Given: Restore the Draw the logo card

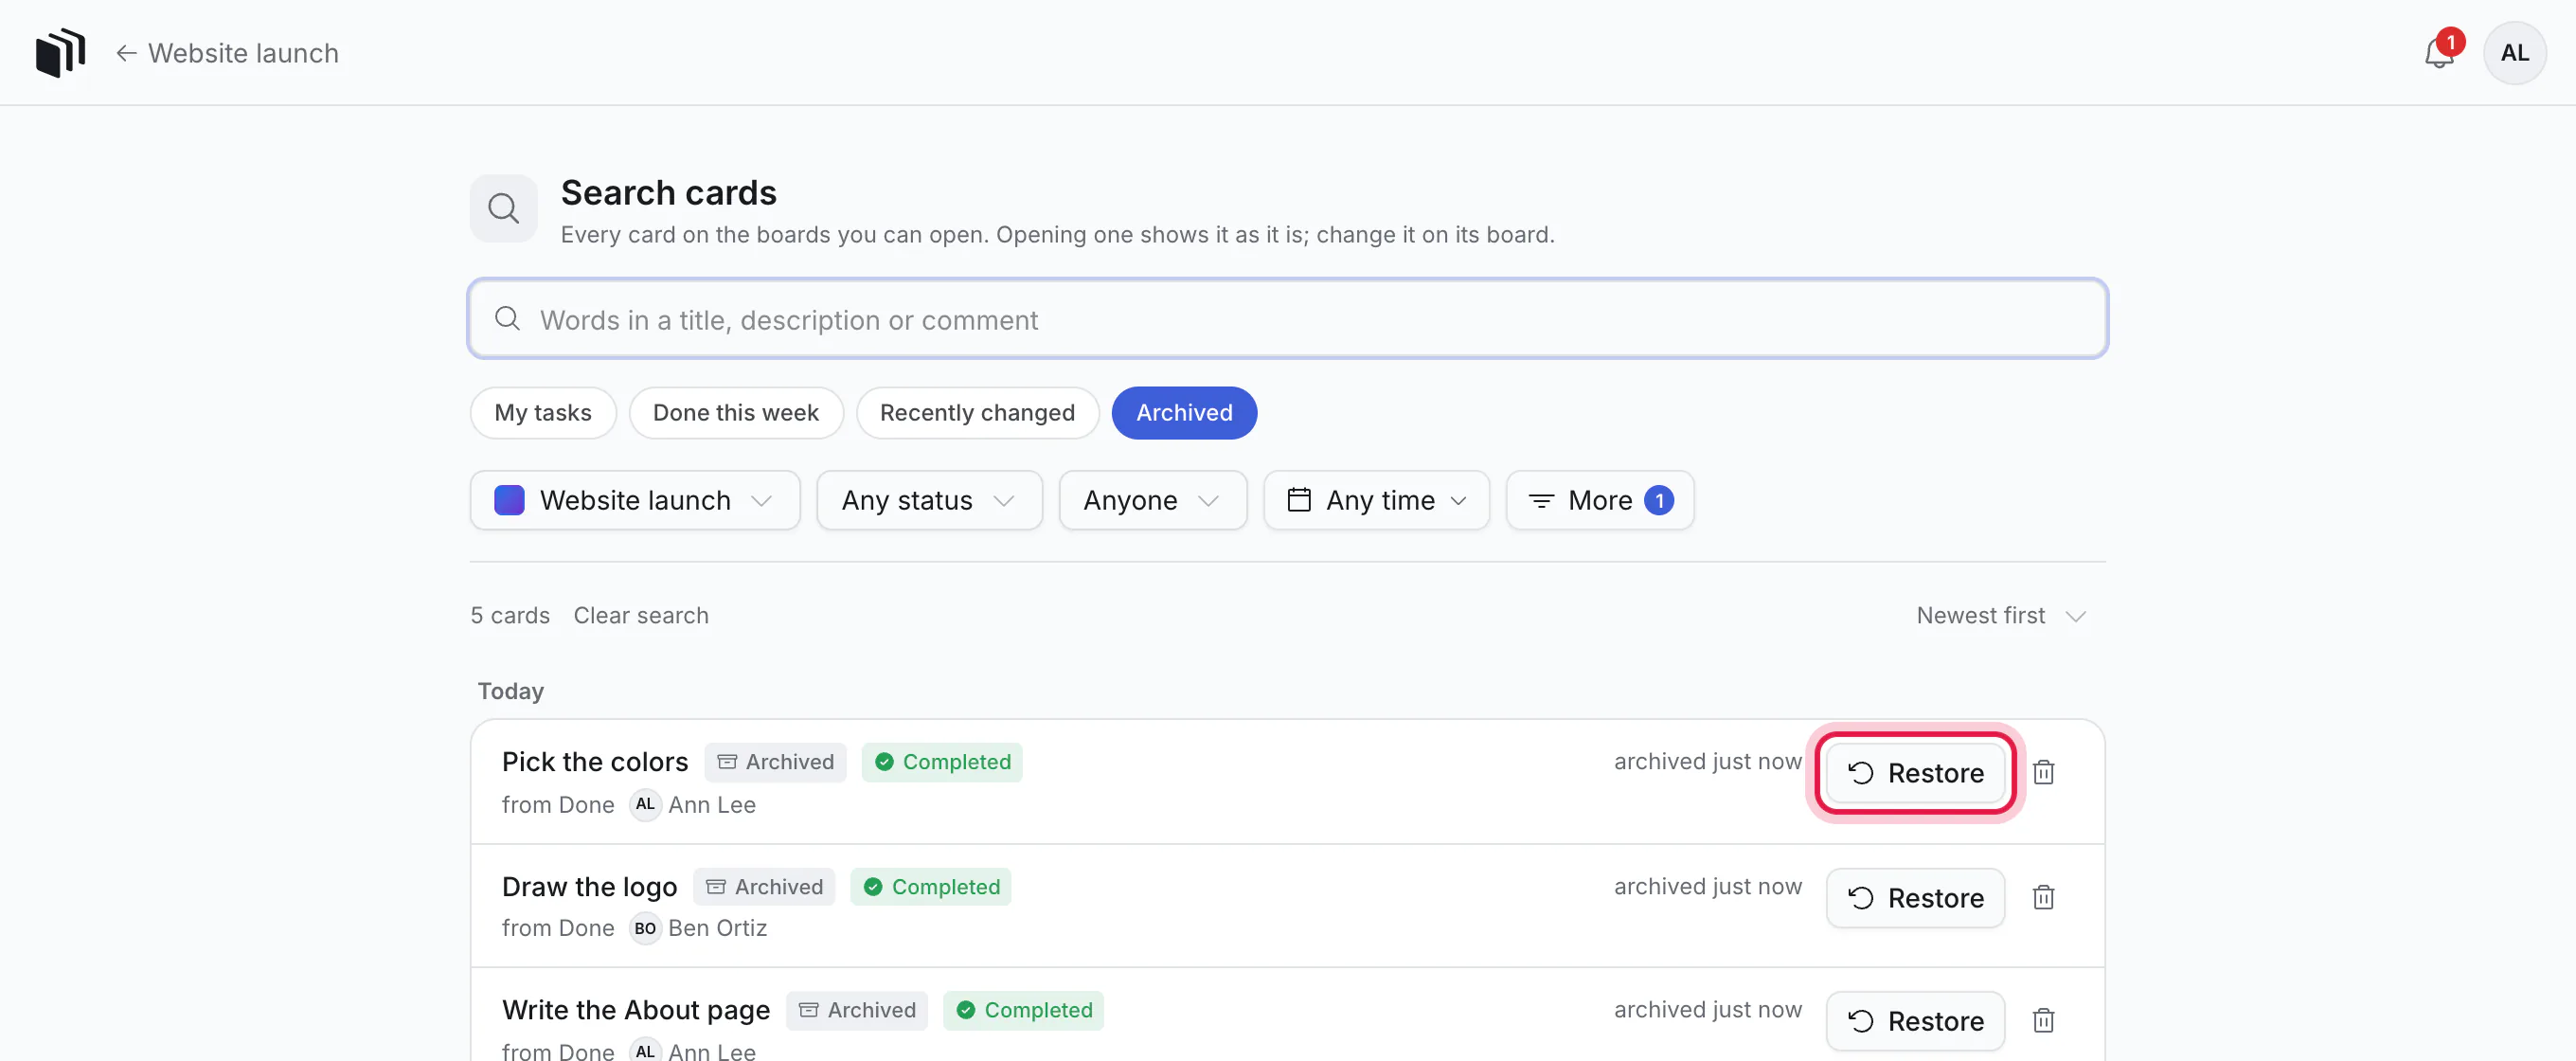Looking at the screenshot, I should tap(1914, 897).
